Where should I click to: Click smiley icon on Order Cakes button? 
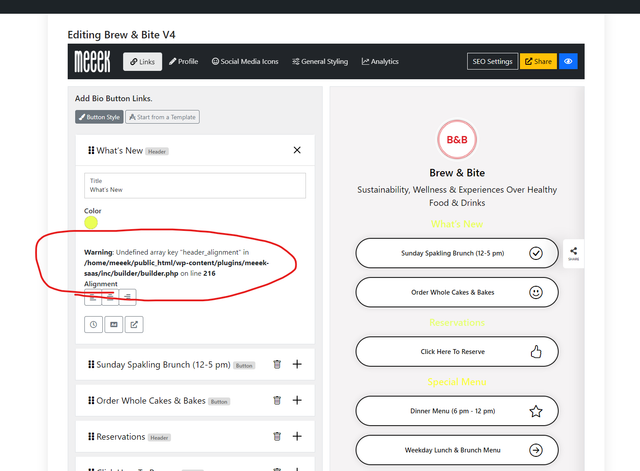pyautogui.click(x=536, y=292)
